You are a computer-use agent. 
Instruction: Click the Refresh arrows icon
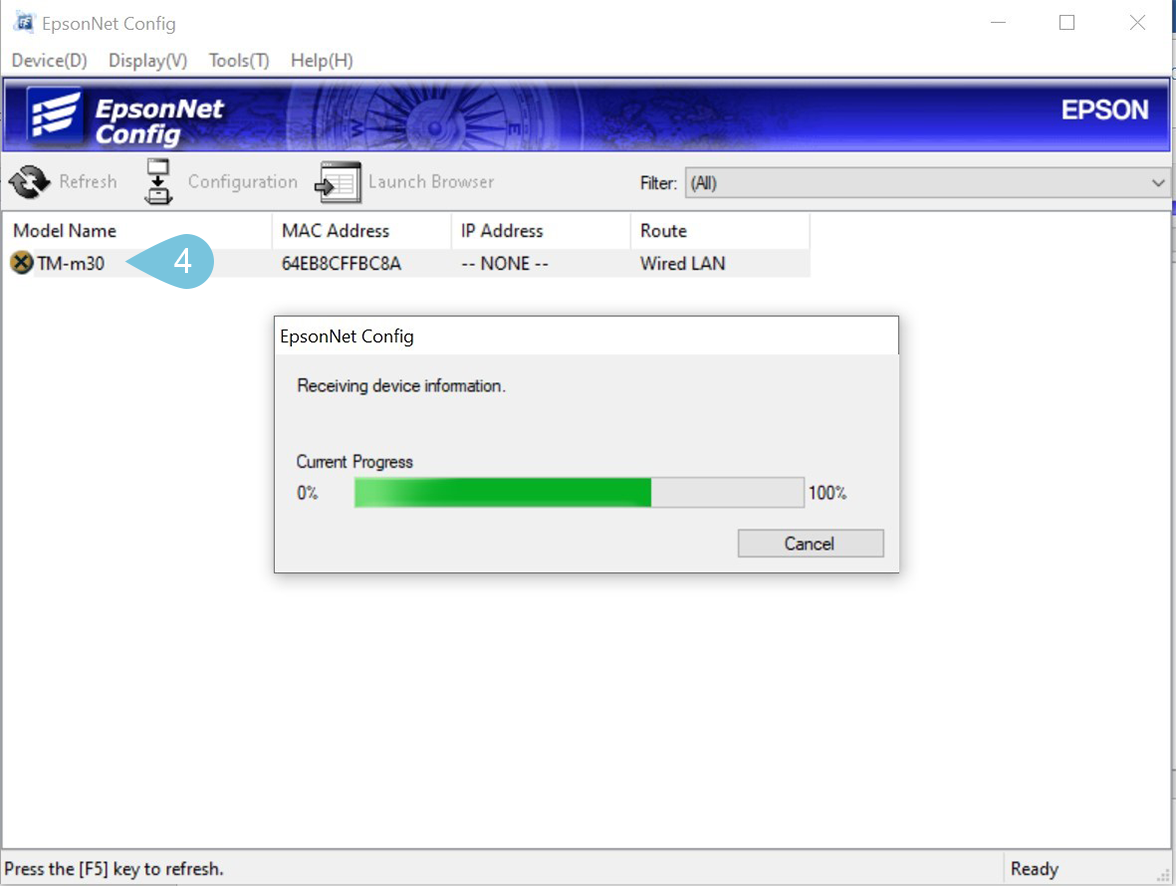pos(30,182)
